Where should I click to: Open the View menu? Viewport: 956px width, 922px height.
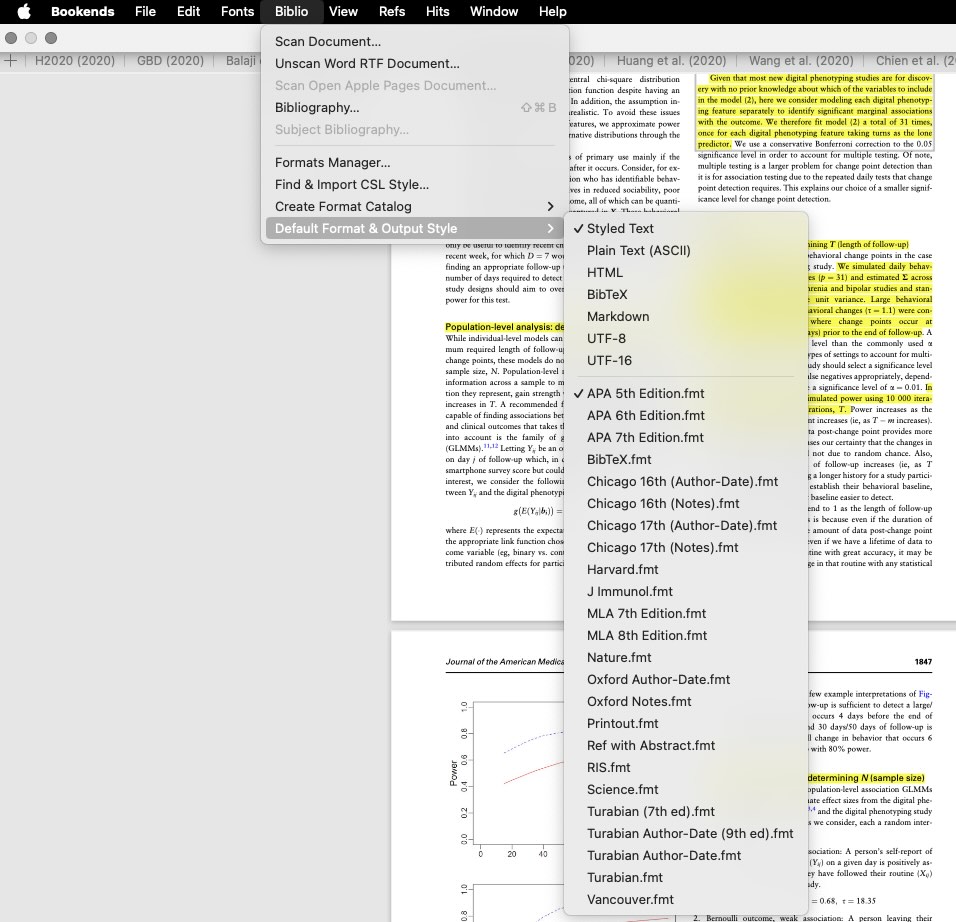click(343, 12)
